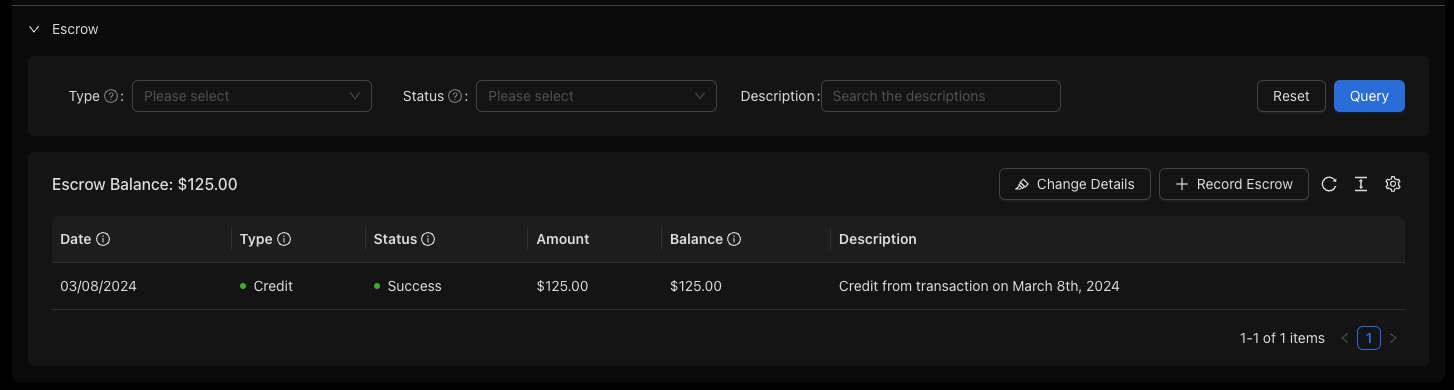Viewport: 1454px width, 390px height.
Task: Click the Type column info icon
Action: pyautogui.click(x=284, y=239)
